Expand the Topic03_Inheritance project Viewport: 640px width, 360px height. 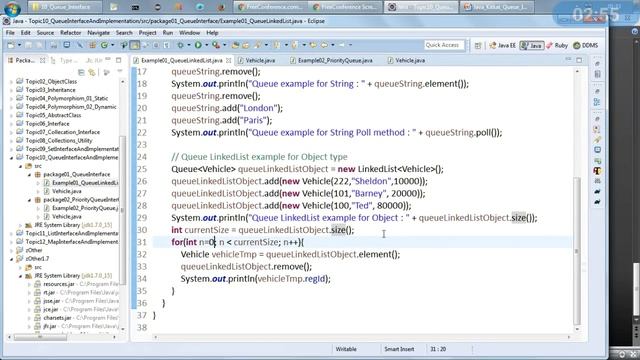click(11, 90)
